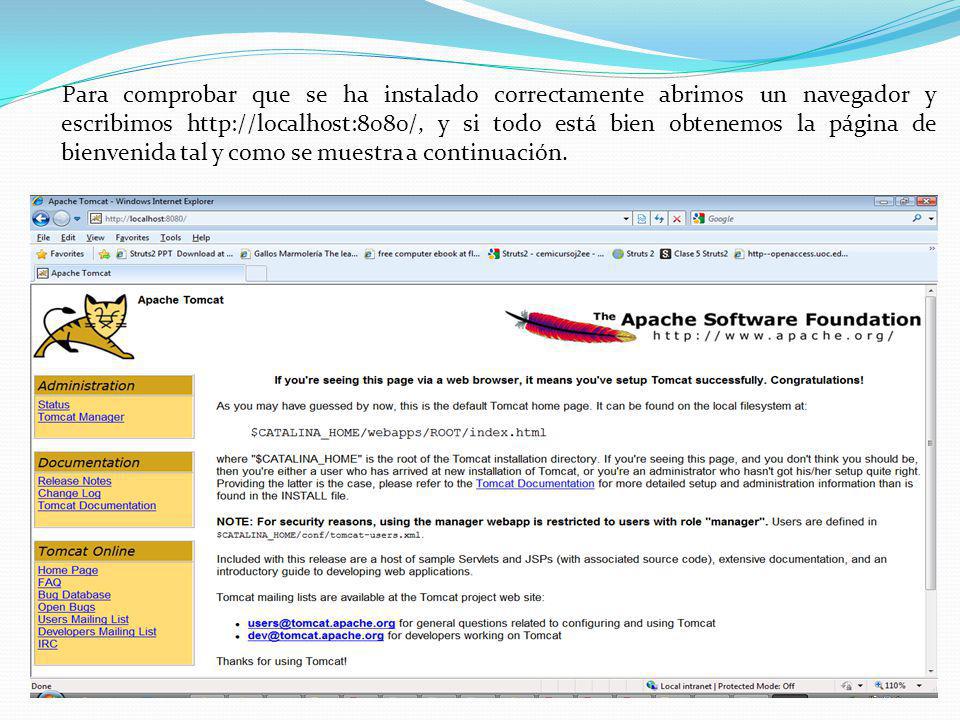The width and height of the screenshot is (960, 720).
Task: Click the Tomcat cat logo image
Action: pos(83,326)
